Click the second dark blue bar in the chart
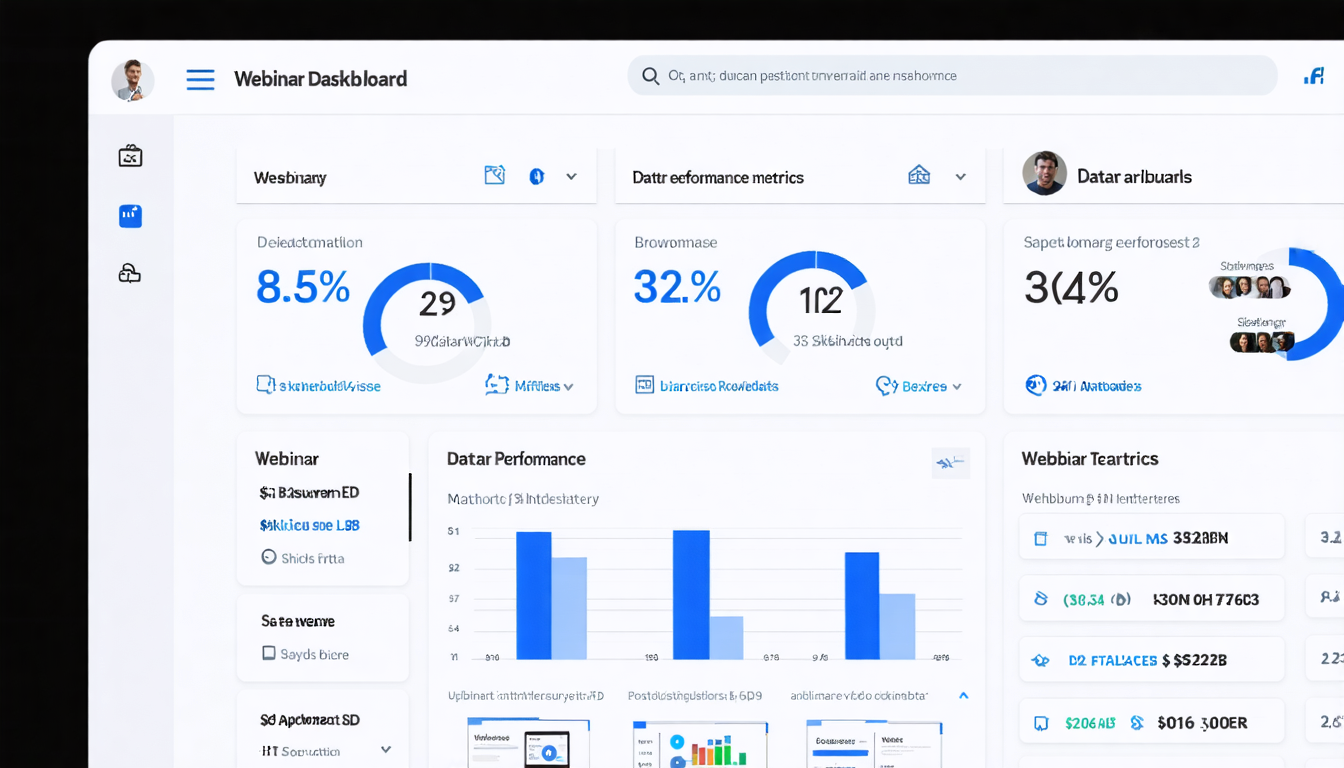 pyautogui.click(x=691, y=594)
